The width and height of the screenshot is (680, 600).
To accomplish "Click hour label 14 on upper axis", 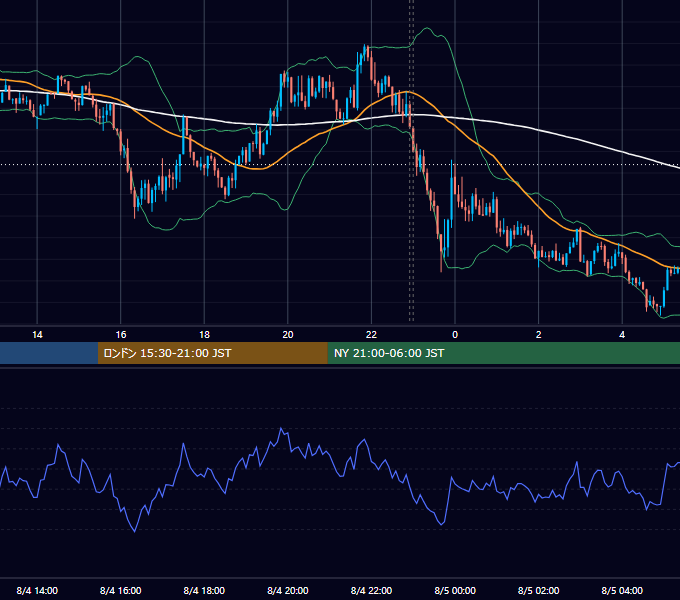I will tap(37, 335).
